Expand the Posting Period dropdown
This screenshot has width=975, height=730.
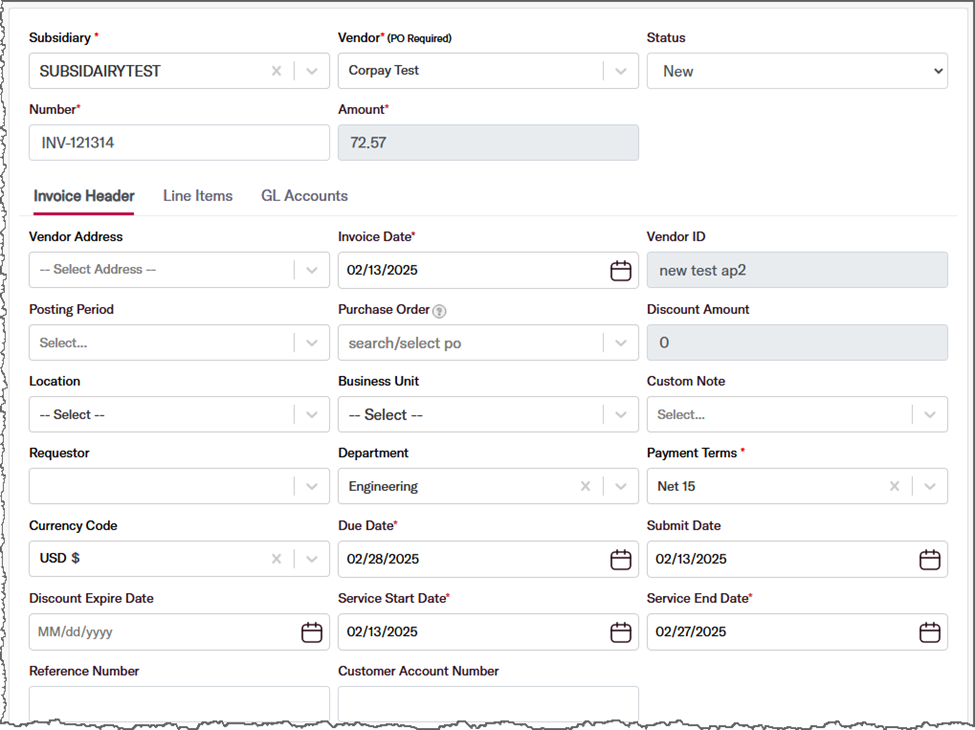click(x=312, y=343)
